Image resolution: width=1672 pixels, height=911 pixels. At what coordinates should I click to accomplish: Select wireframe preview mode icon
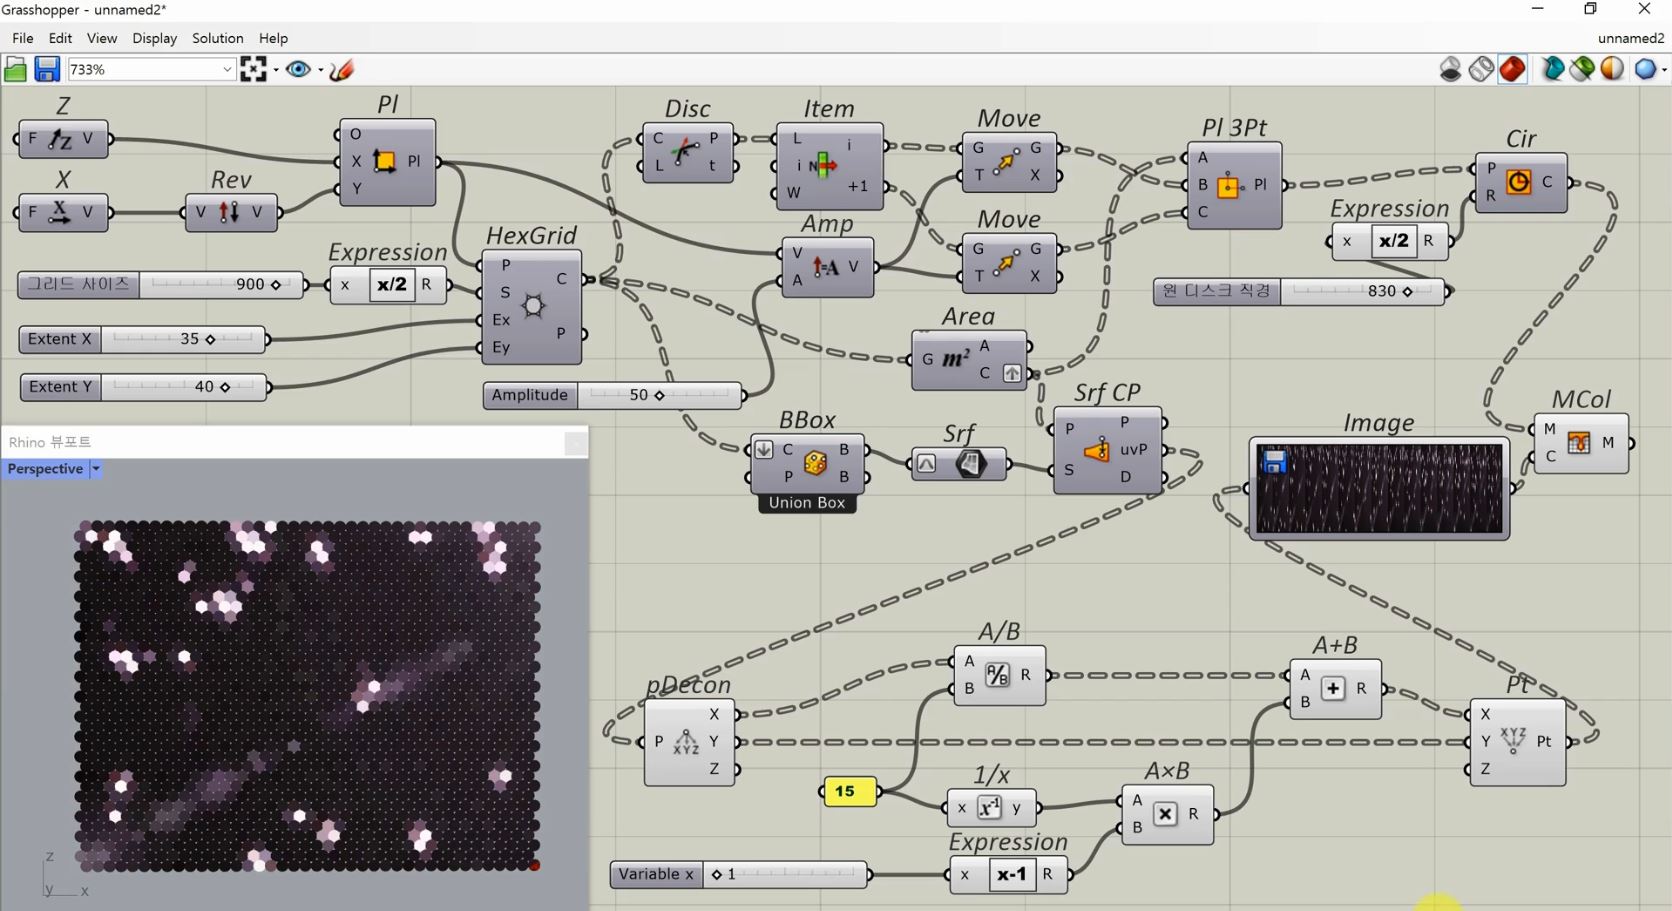click(x=1481, y=69)
